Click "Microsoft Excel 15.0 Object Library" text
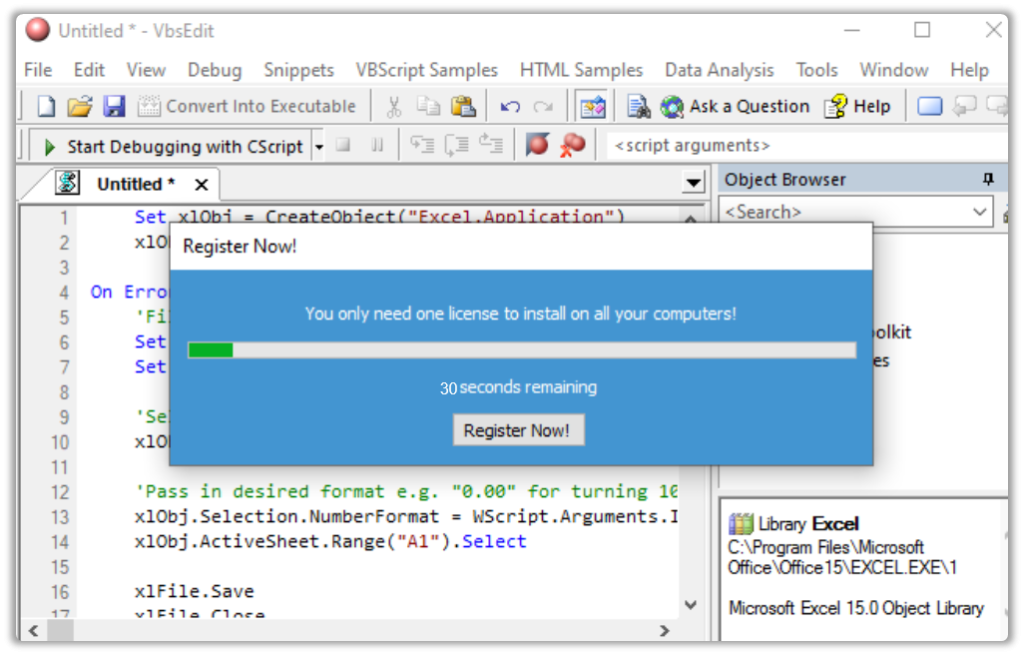The height and width of the screenshot is (655, 1024). coord(856,609)
